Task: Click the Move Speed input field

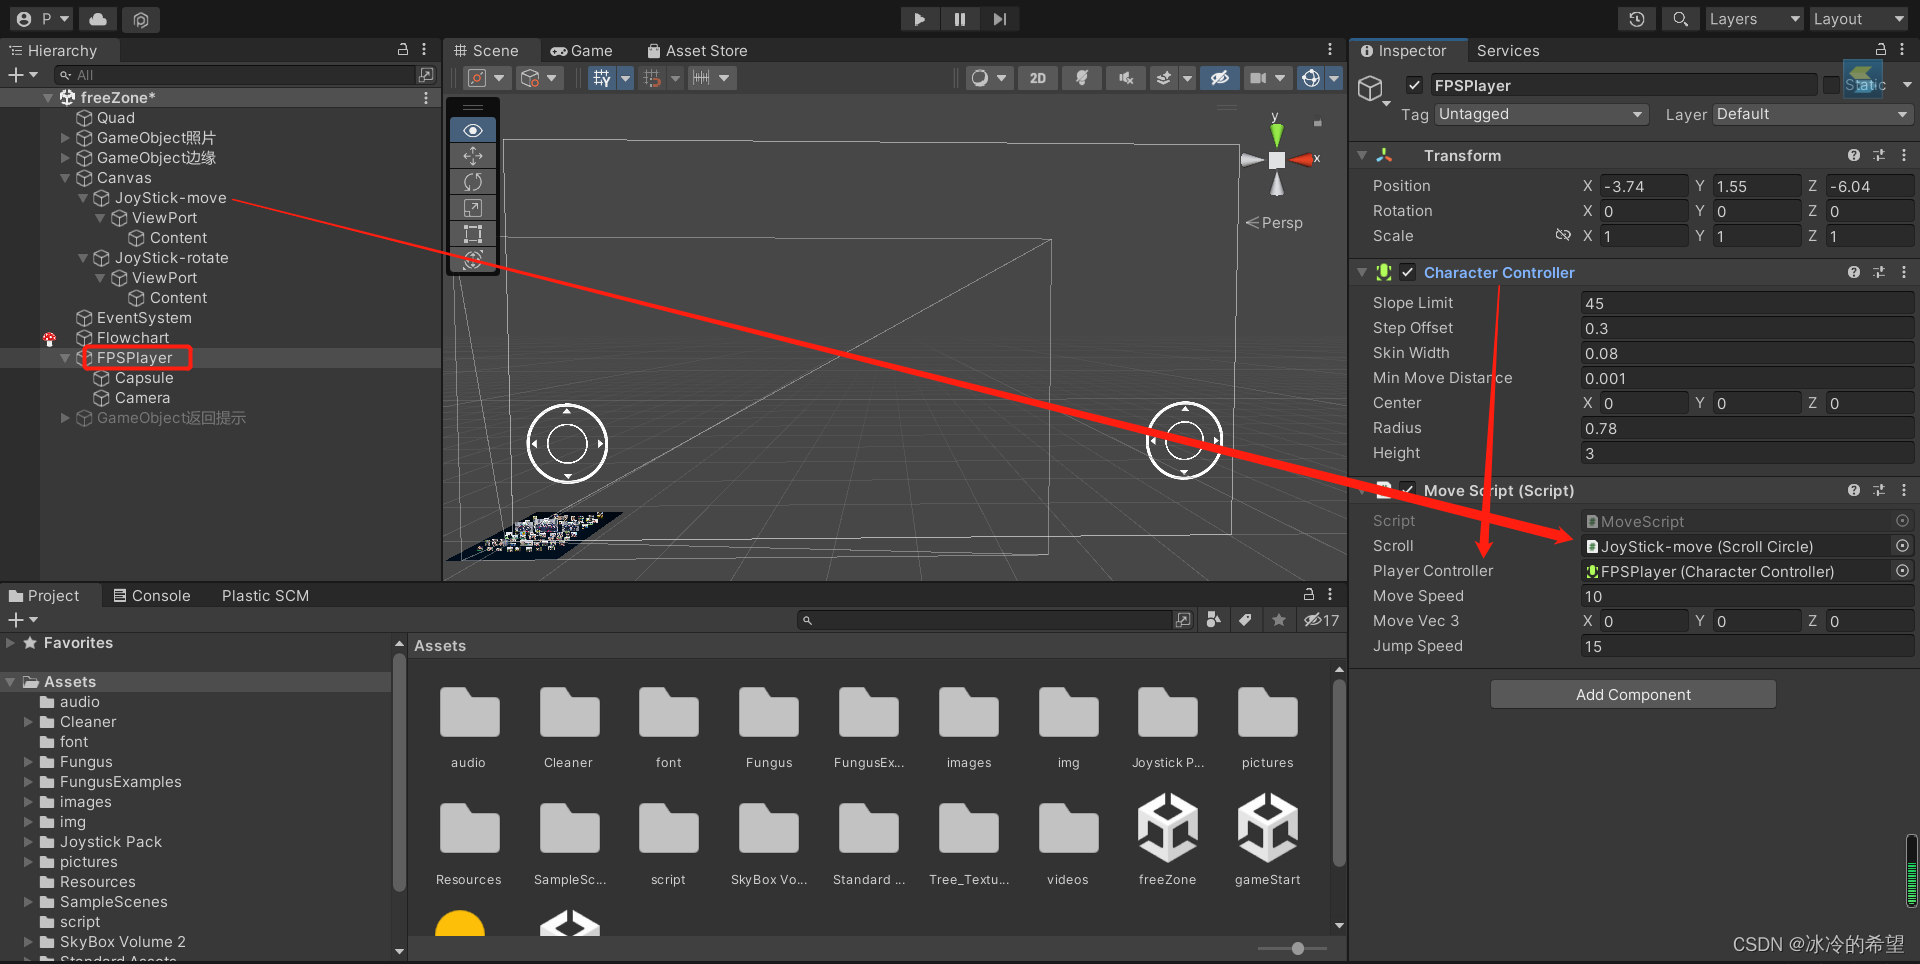Action: click(x=1745, y=595)
